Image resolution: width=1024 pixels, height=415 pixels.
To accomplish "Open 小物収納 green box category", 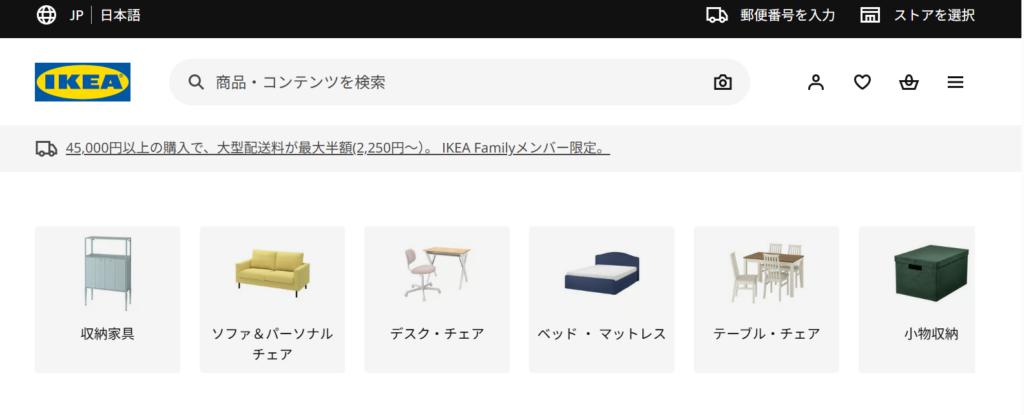I will 917,299.
